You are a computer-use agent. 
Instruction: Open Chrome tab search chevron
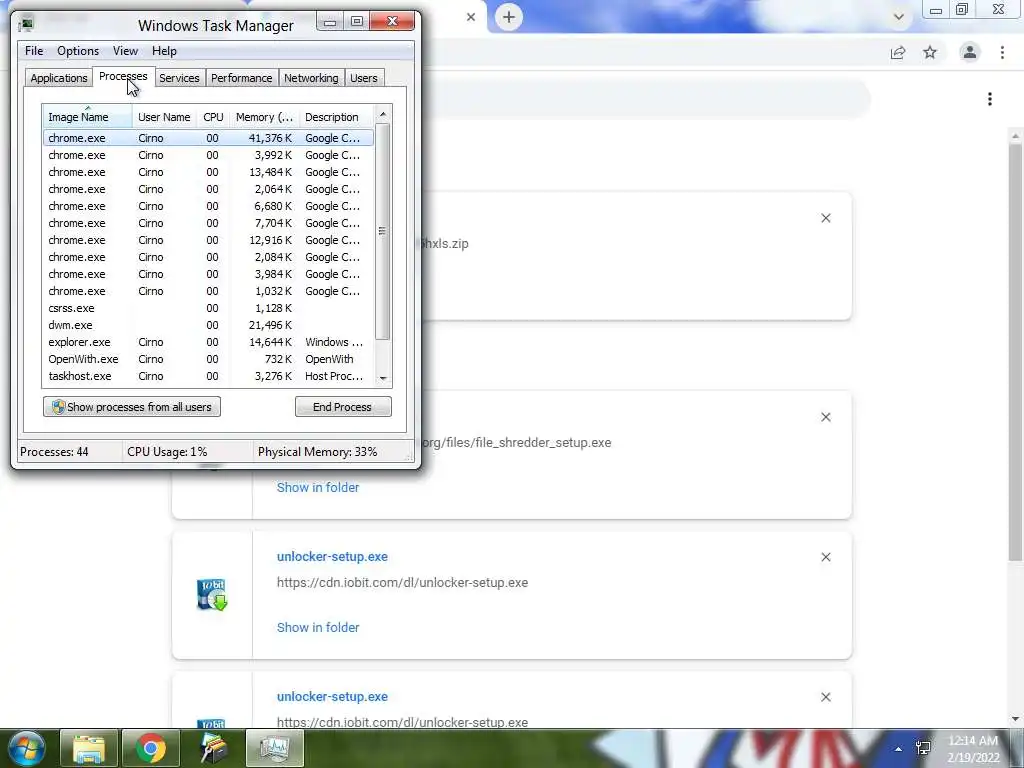tap(899, 17)
